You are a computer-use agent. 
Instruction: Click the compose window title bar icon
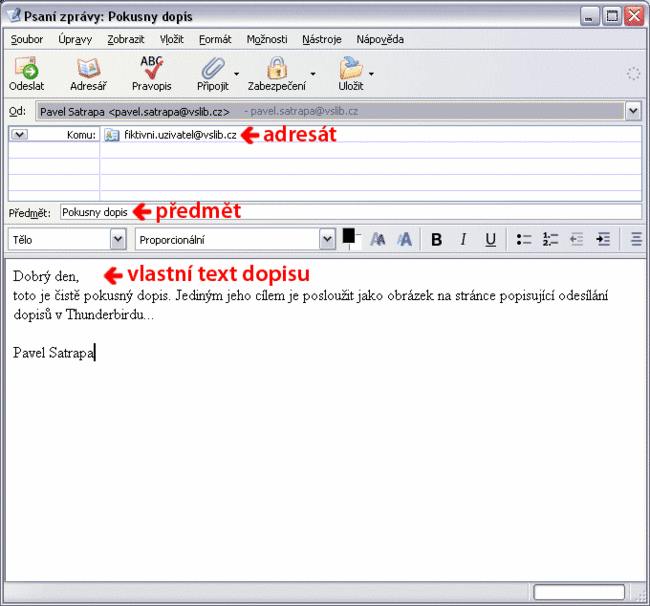click(x=14, y=15)
